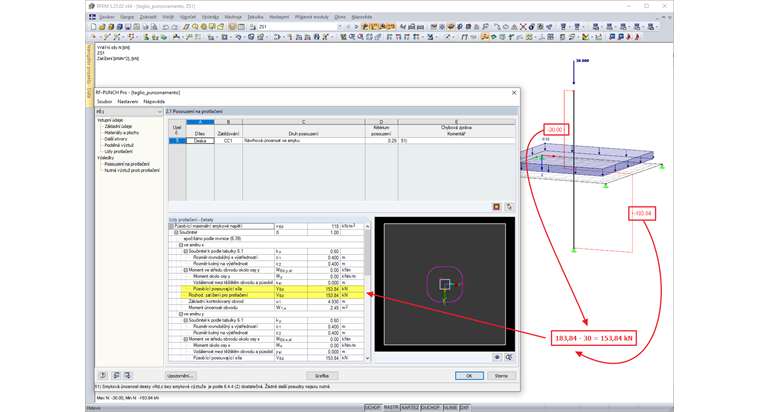760x412 pixels.
Task: Click the OK button
Action: coord(469,376)
